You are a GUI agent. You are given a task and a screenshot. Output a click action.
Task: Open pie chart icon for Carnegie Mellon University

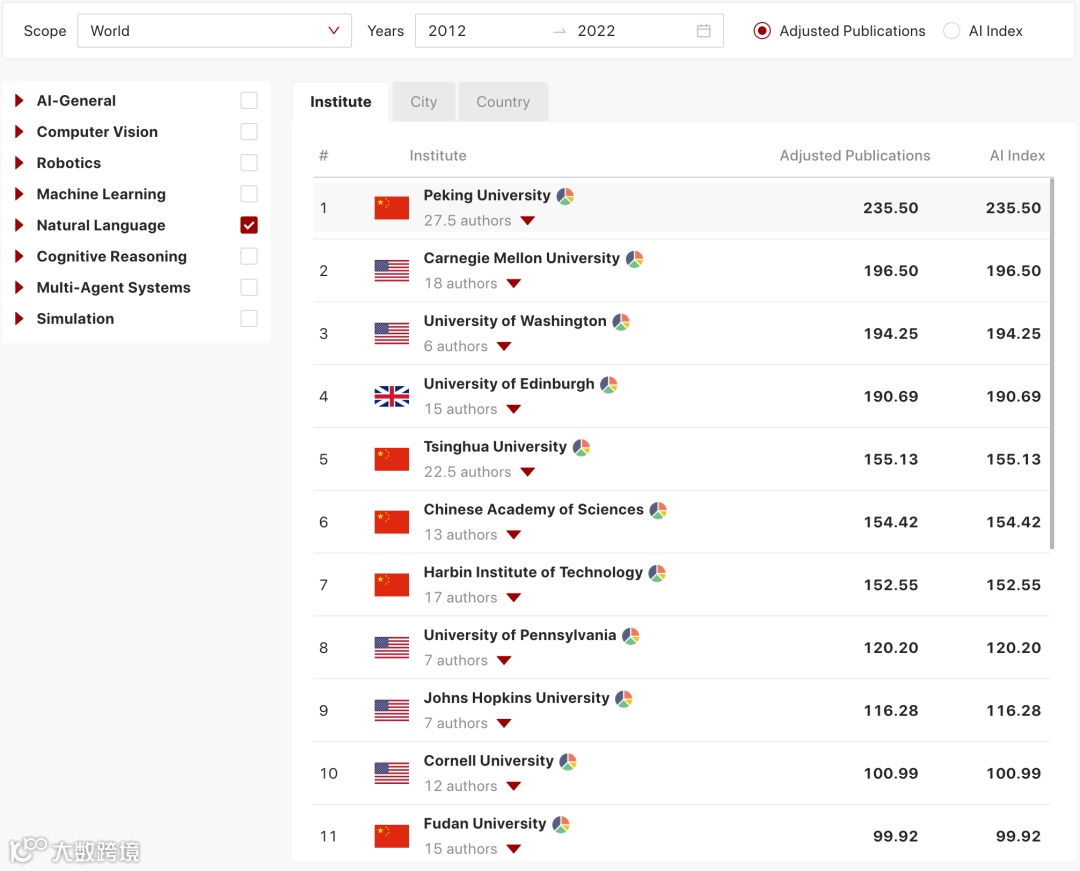(634, 259)
